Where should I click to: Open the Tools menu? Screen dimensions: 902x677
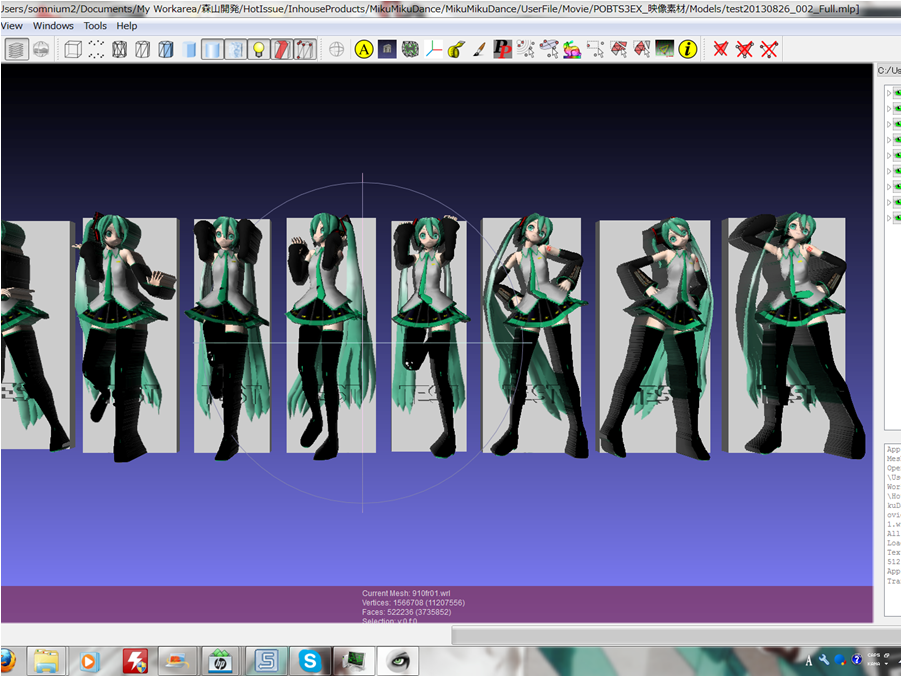pos(95,25)
